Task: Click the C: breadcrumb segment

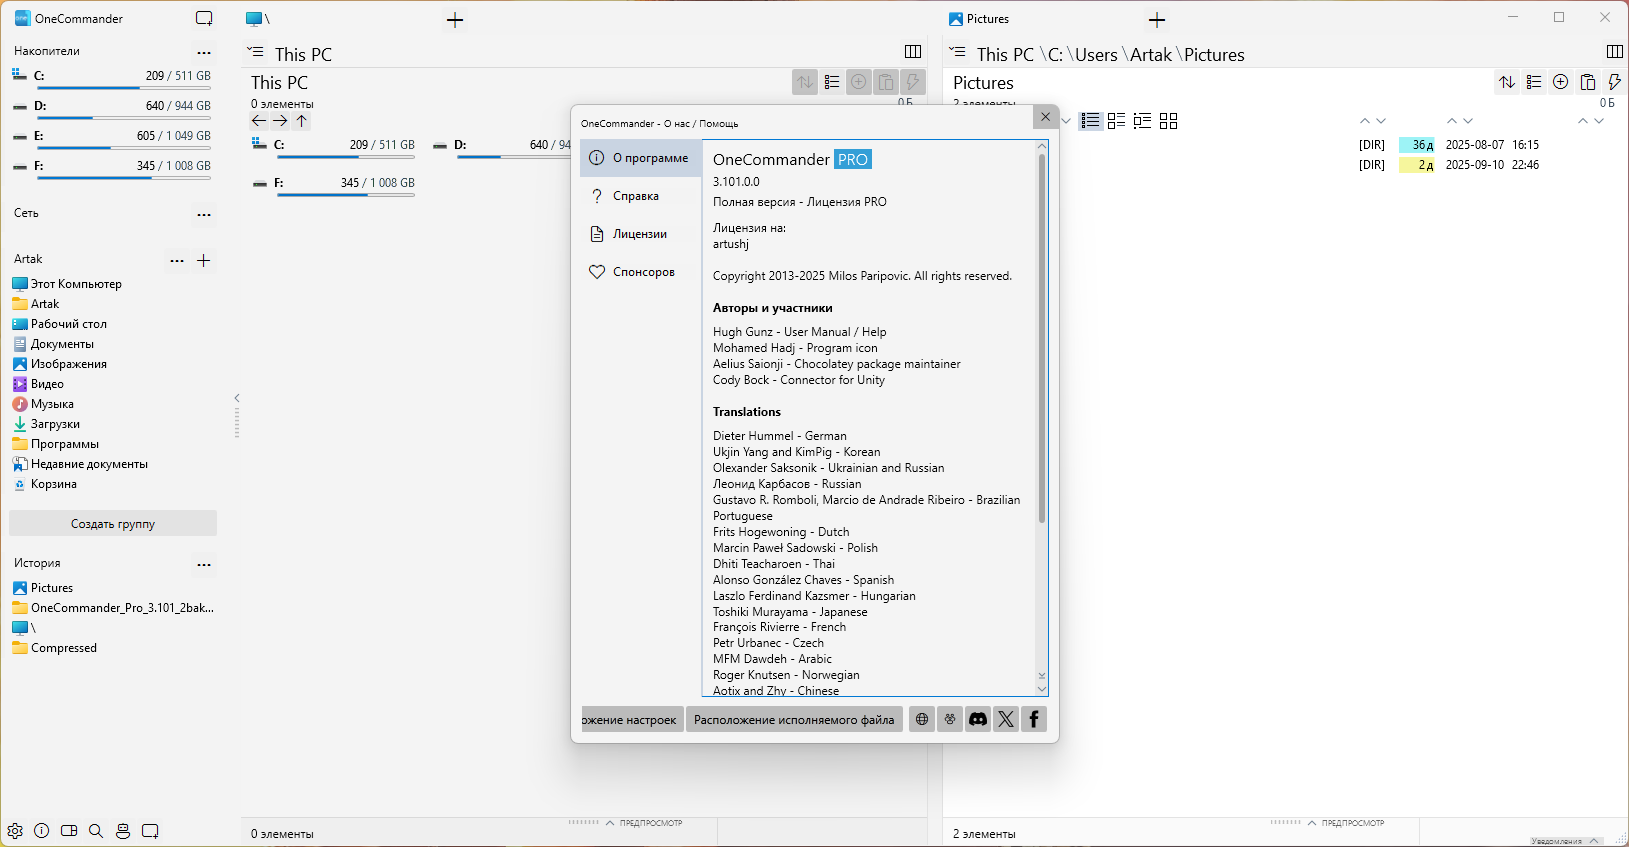Action: [x=1055, y=55]
